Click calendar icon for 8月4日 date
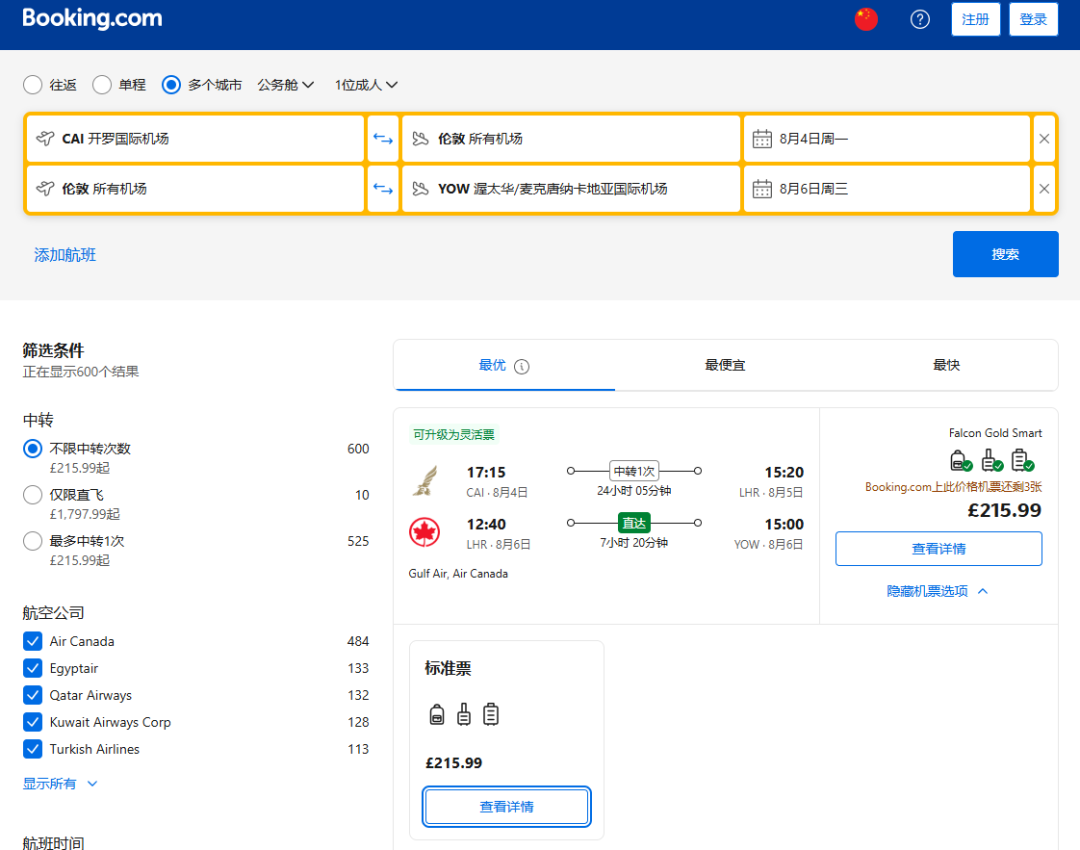This screenshot has height=850, width=1080. [x=762, y=139]
